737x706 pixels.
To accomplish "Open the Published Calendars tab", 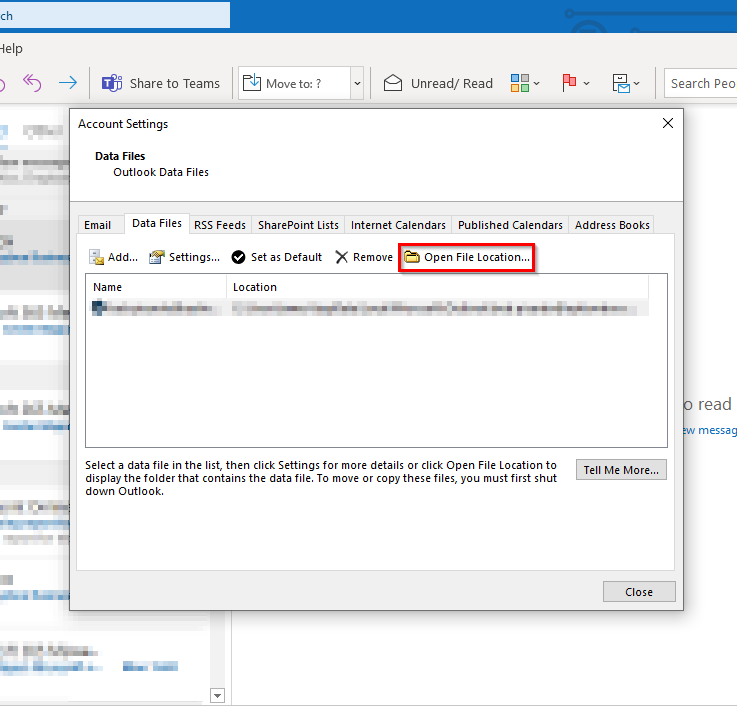I will tap(510, 225).
